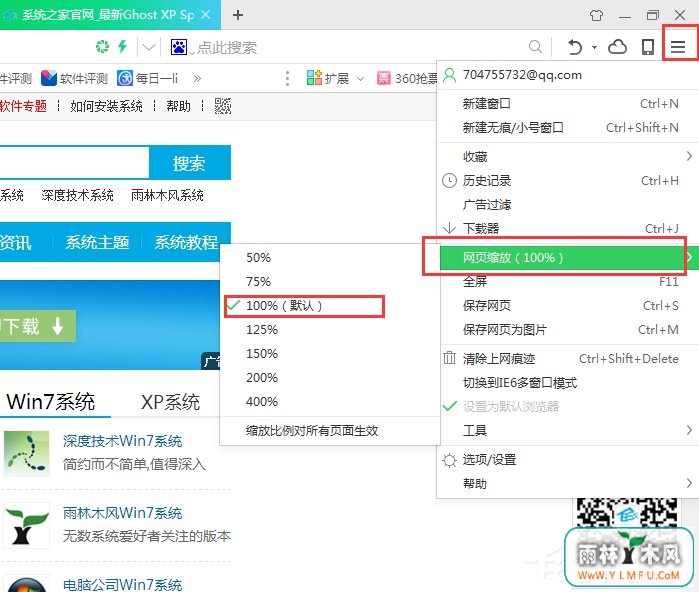
Task: Click the site search input box
Action: 74,163
